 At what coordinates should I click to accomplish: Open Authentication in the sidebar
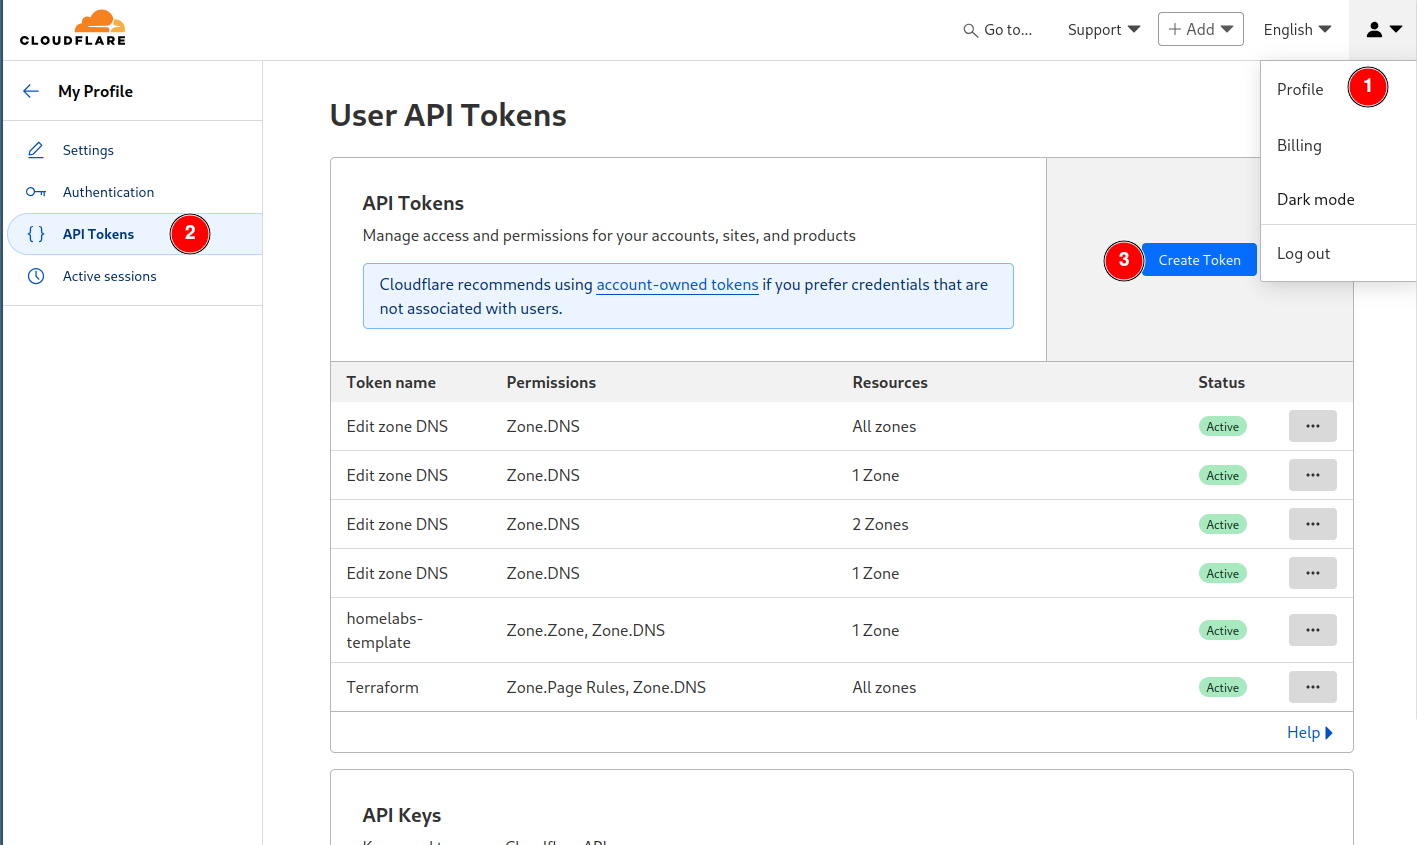pos(109,192)
